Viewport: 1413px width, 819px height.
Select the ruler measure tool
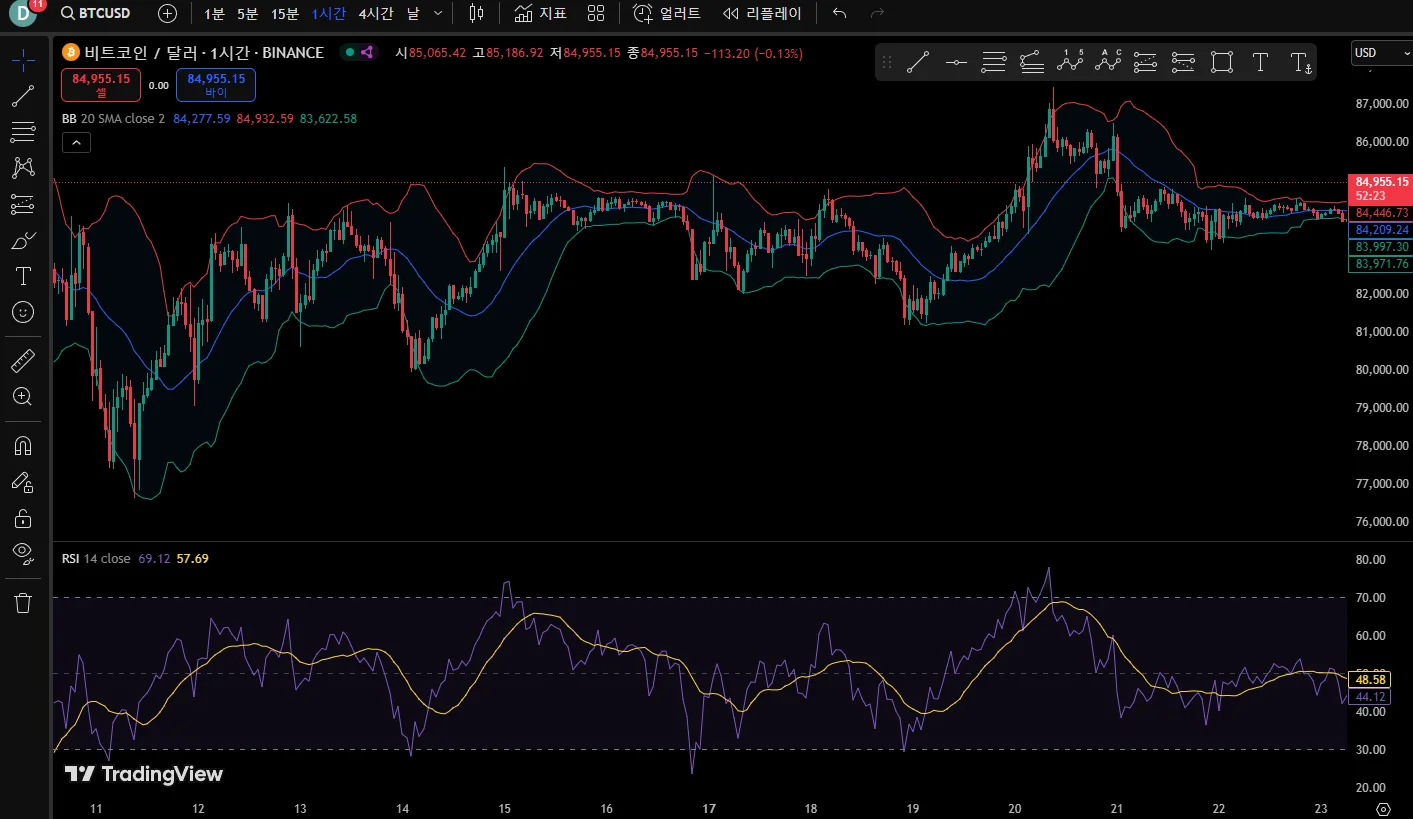[22, 361]
